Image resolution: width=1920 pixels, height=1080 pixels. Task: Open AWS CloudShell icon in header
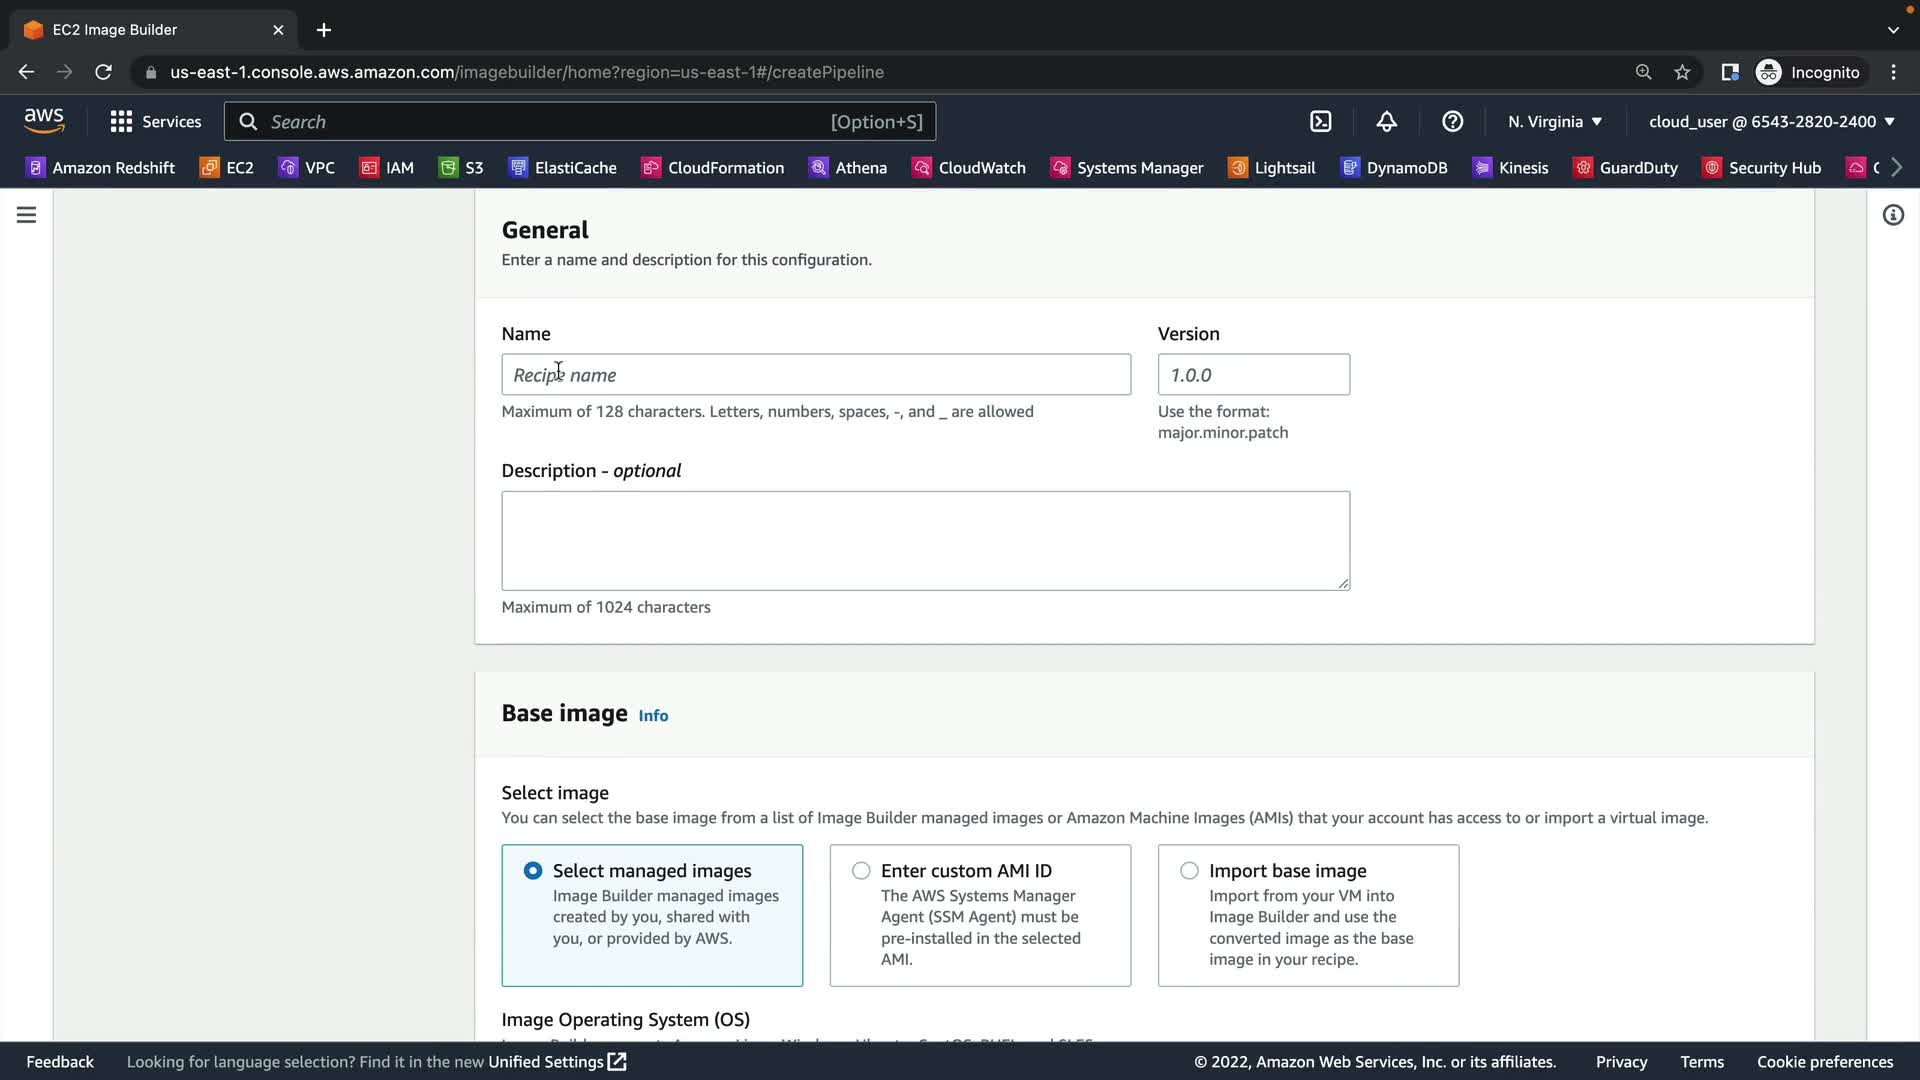[1320, 122]
